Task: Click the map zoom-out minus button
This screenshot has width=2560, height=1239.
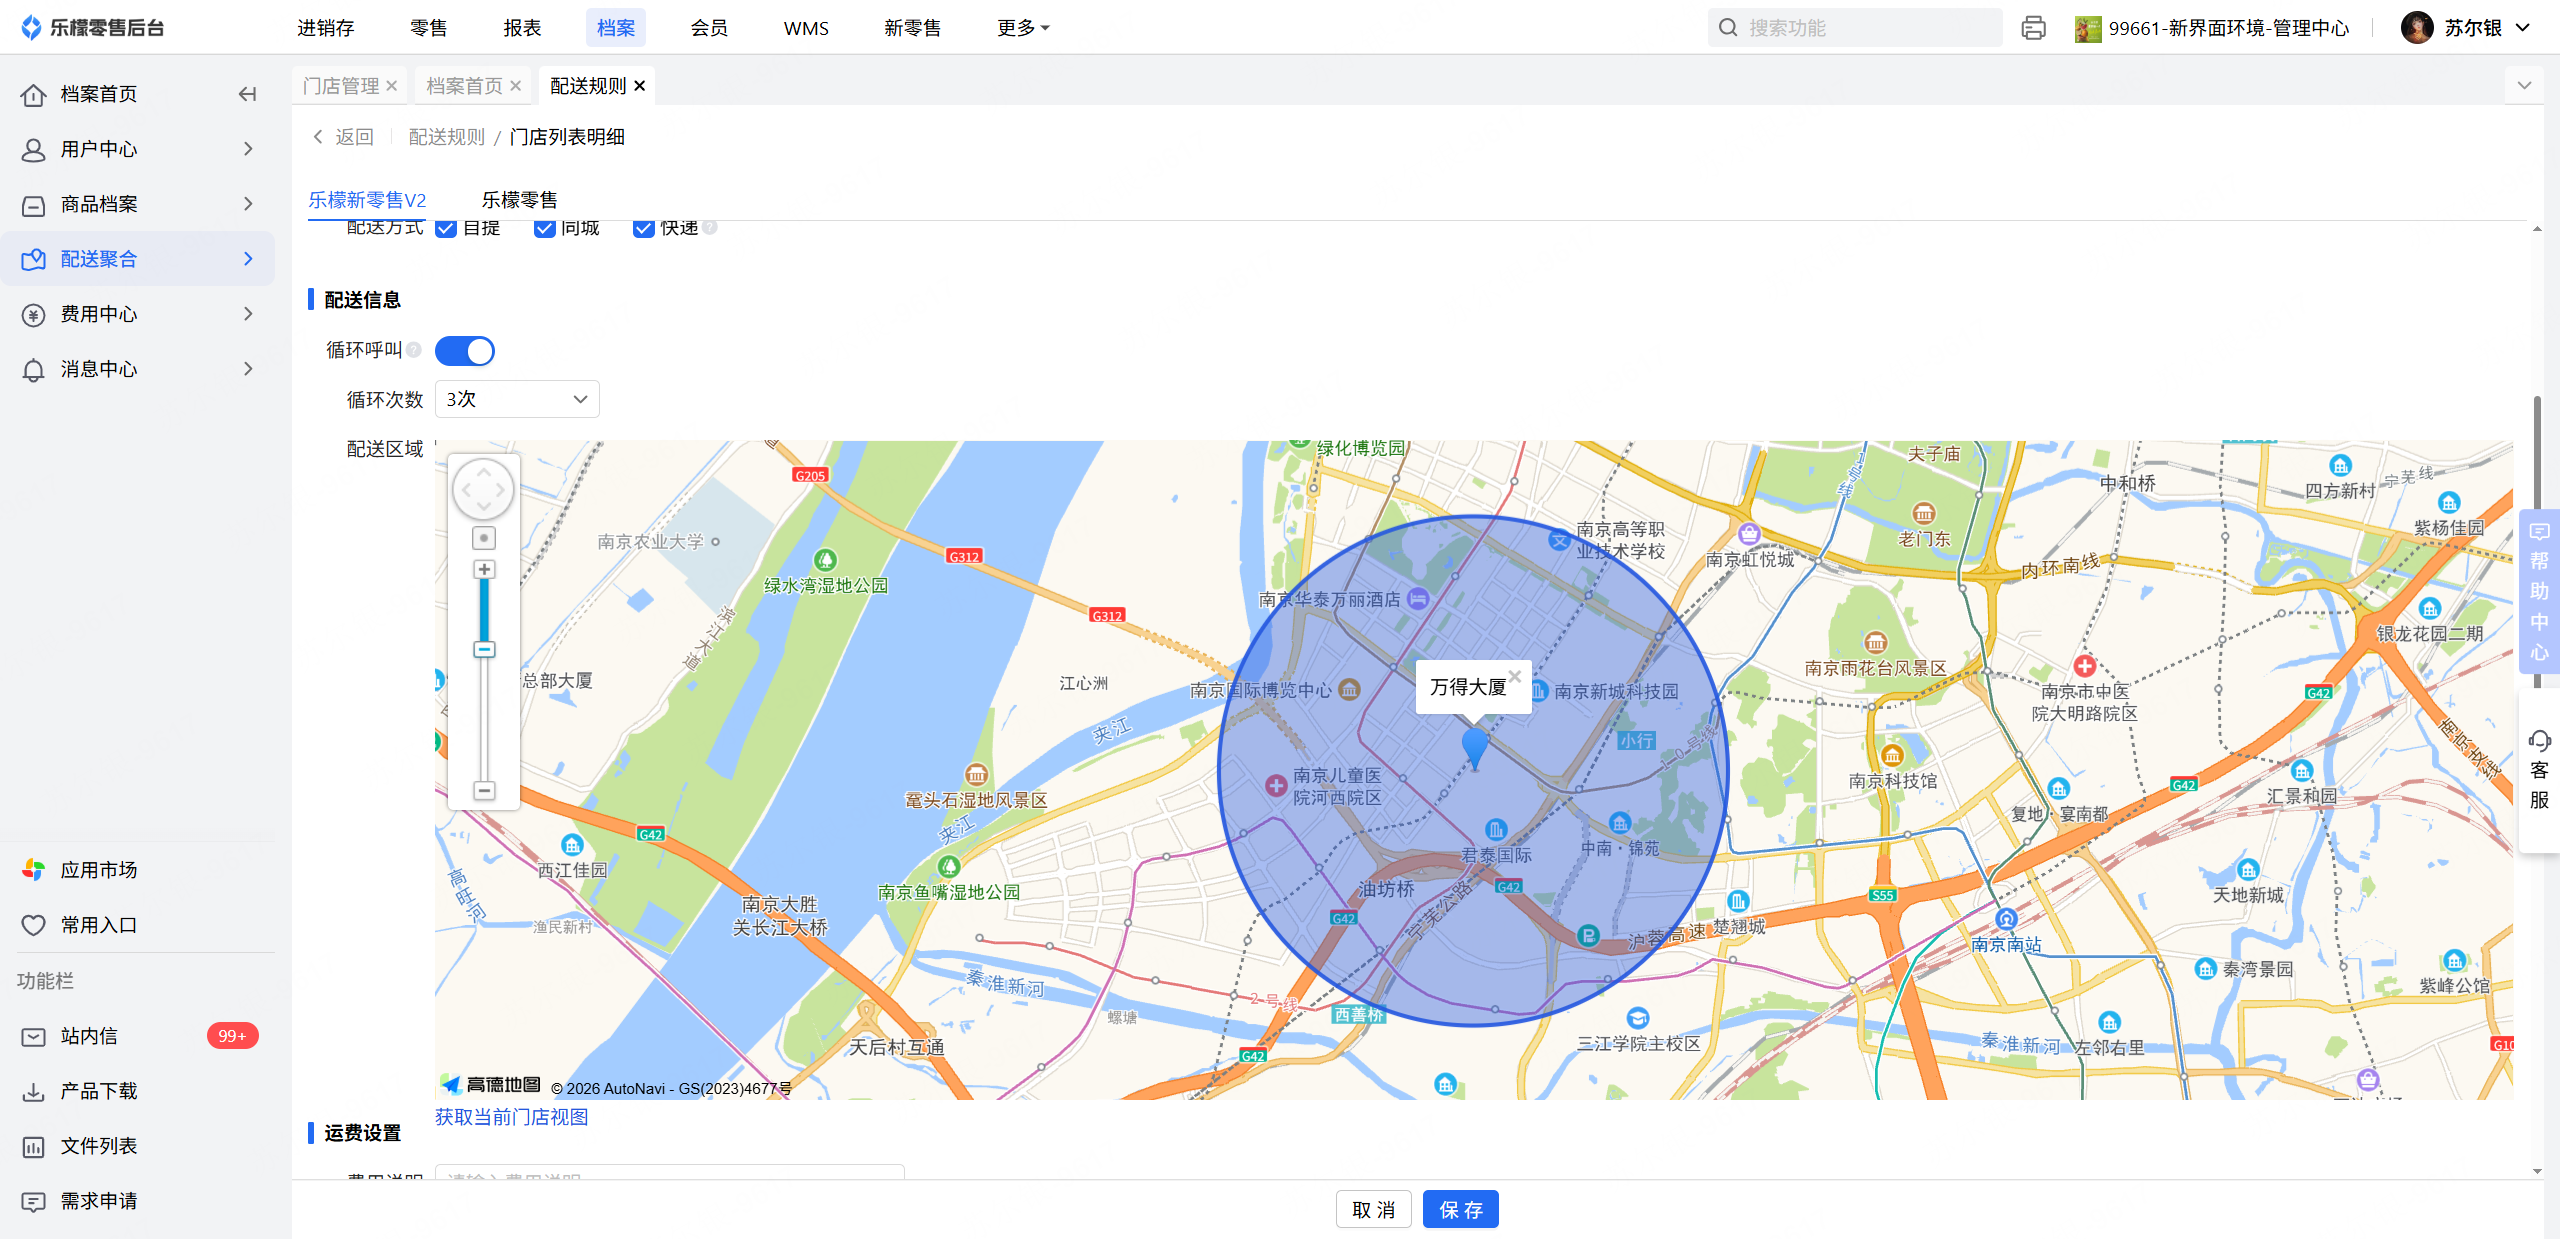Action: 484,791
